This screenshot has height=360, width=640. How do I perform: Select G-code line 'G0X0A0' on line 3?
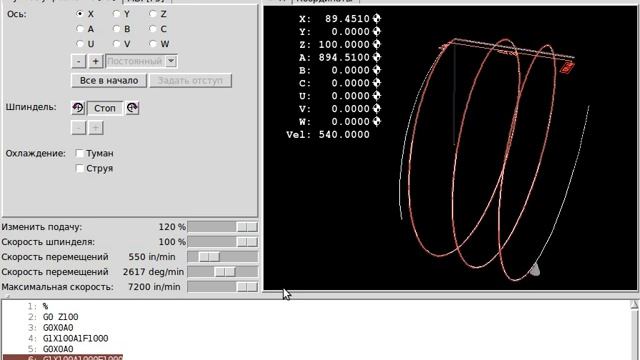pyautogui.click(x=58, y=328)
